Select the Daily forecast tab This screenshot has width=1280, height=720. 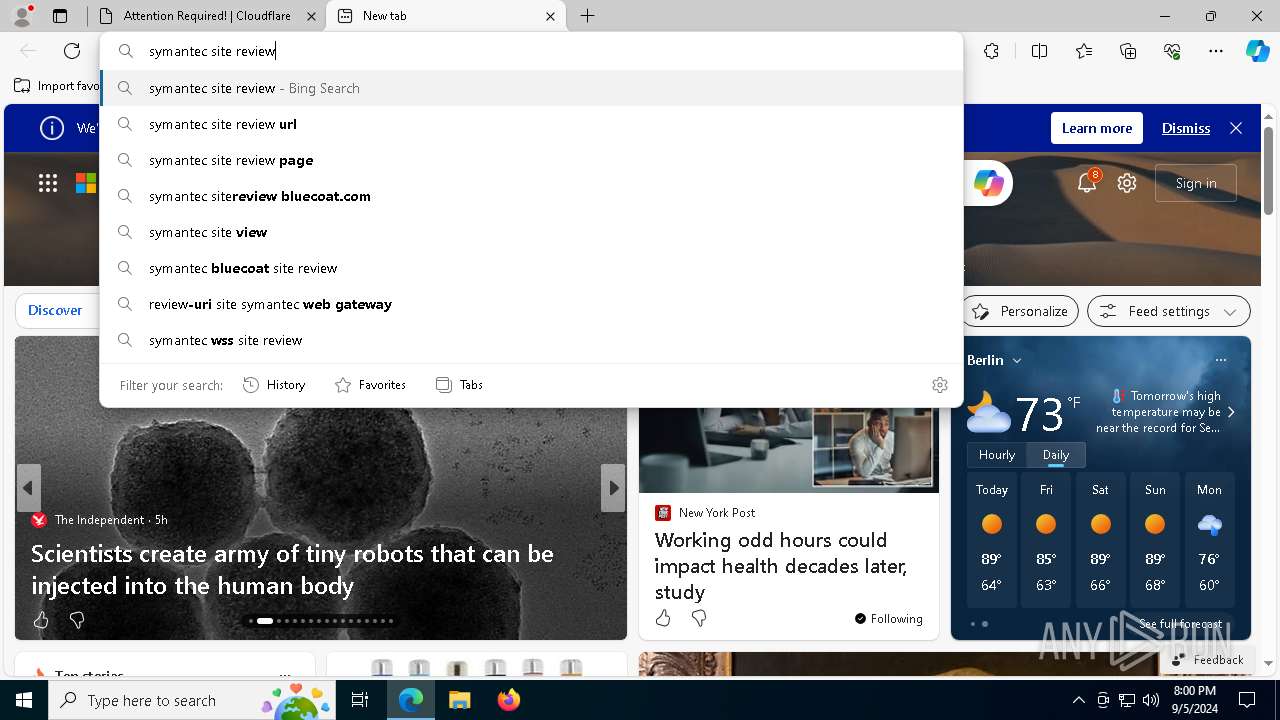[1056, 455]
